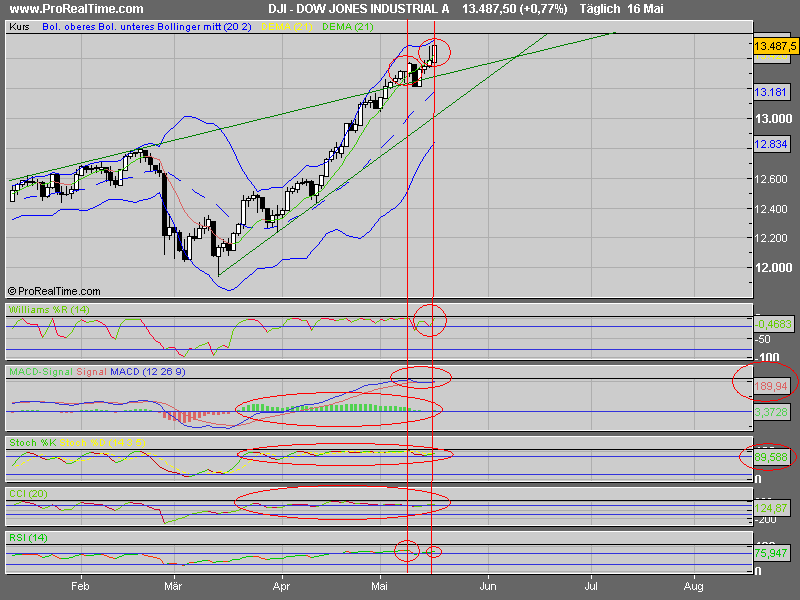The width and height of the screenshot is (800, 600).
Task: Click the Bol. unteres legend entry
Action: [x=126, y=27]
